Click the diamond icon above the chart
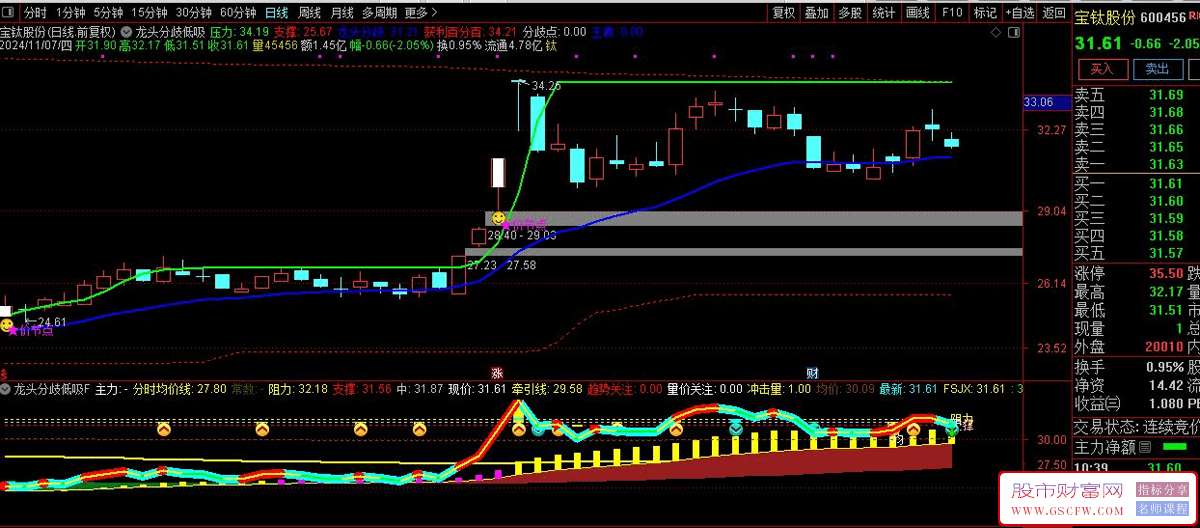 [x=995, y=33]
